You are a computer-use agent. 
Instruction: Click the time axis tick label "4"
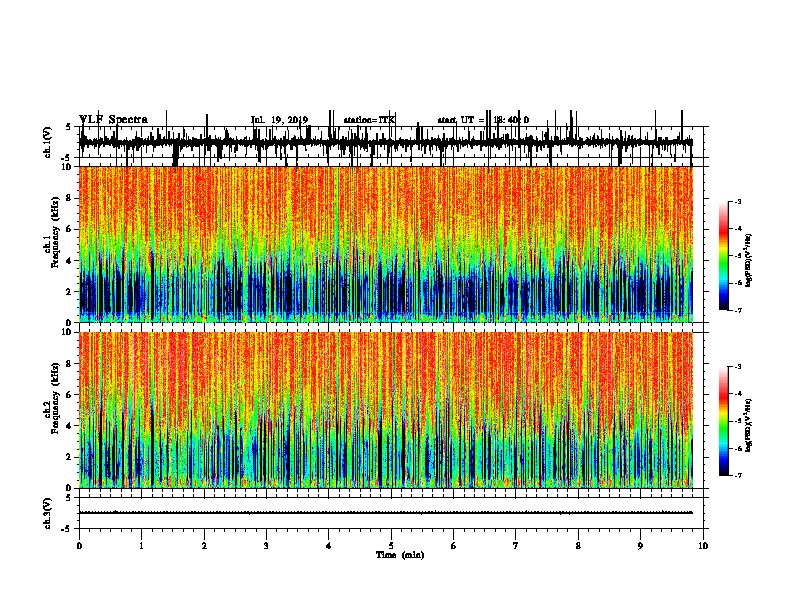(x=329, y=546)
